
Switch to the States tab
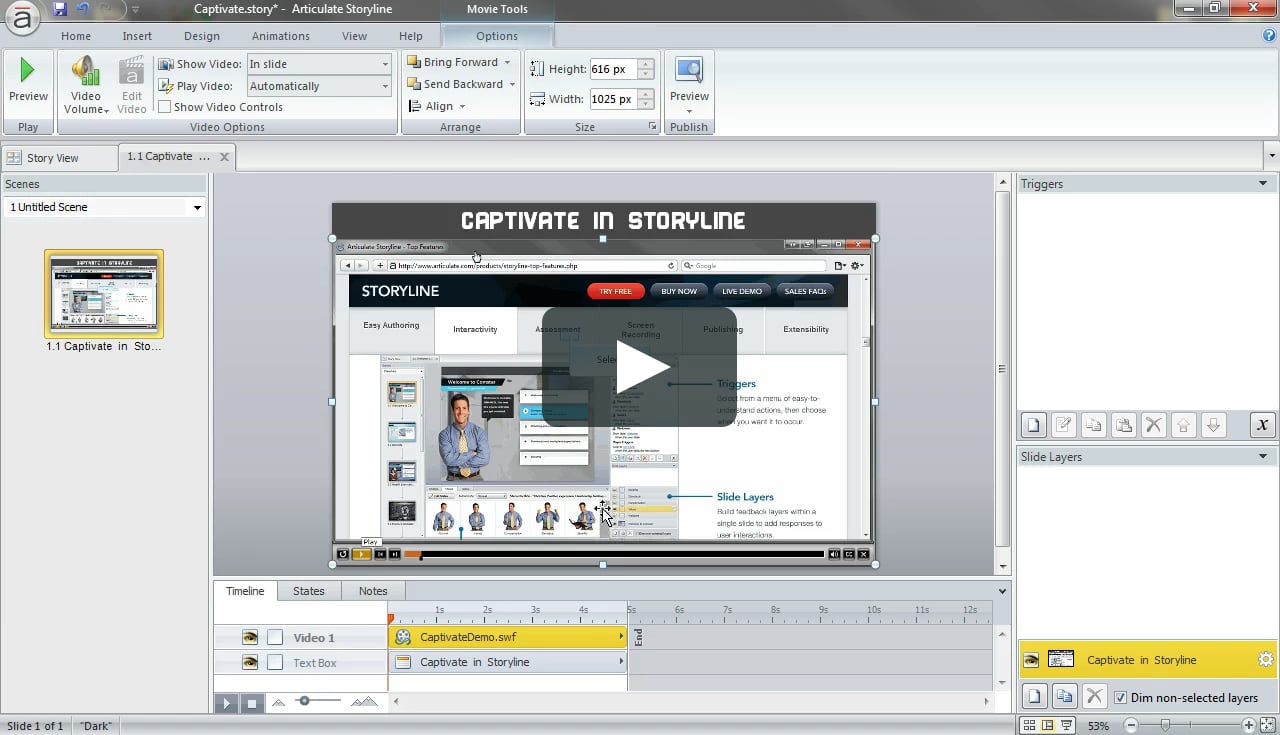click(308, 591)
